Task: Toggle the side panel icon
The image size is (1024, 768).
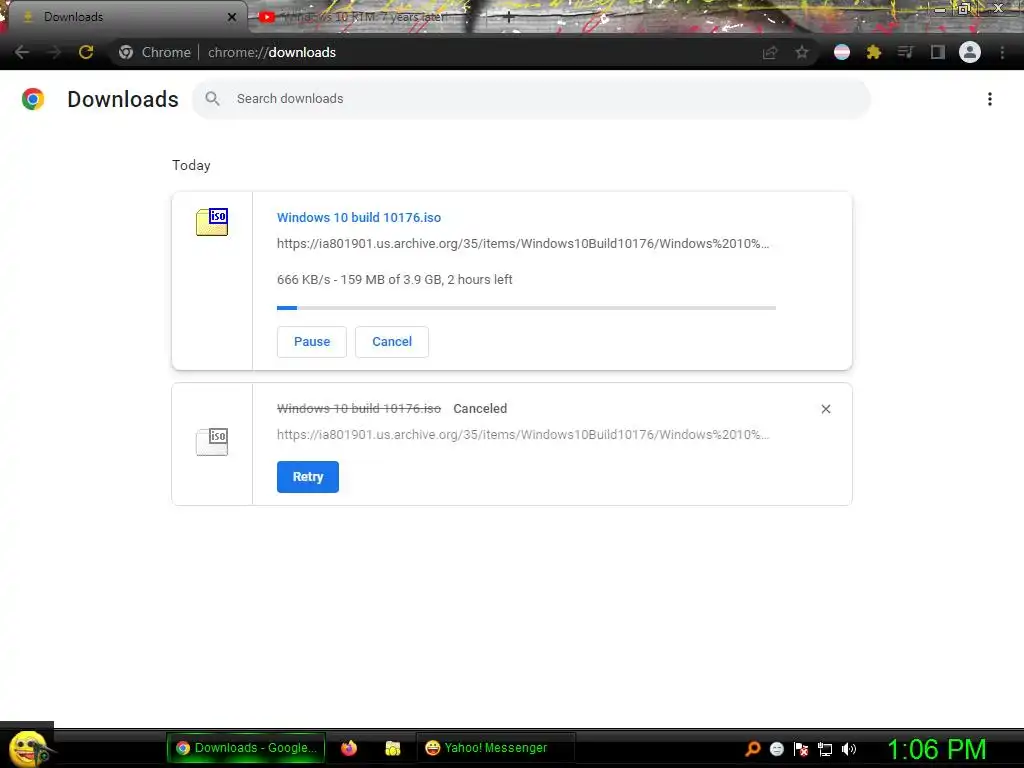Action: pyautogui.click(x=938, y=52)
